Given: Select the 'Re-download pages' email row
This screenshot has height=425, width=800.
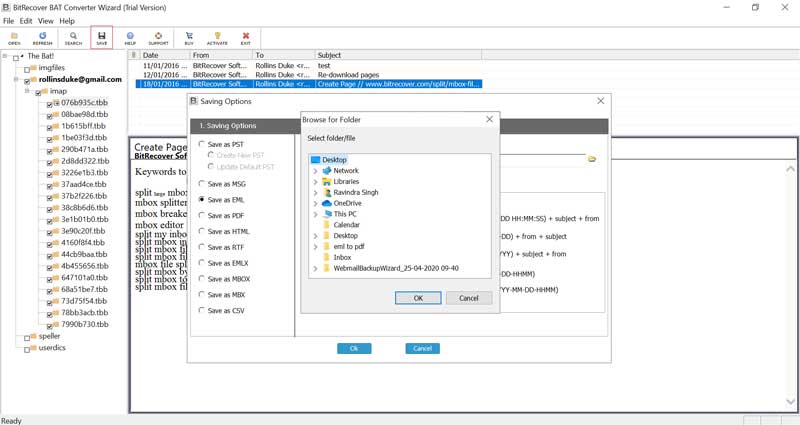Looking at the screenshot, I should point(309,74).
